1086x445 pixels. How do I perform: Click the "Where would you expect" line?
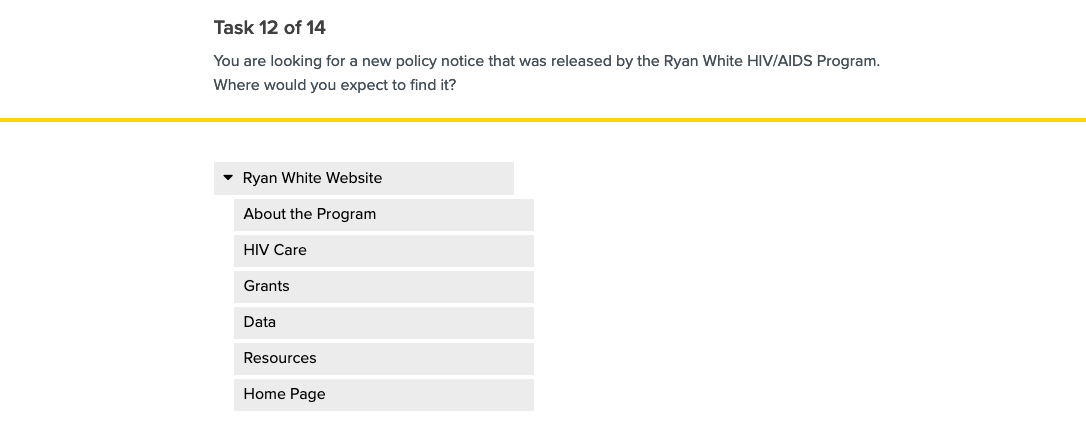coord(334,85)
